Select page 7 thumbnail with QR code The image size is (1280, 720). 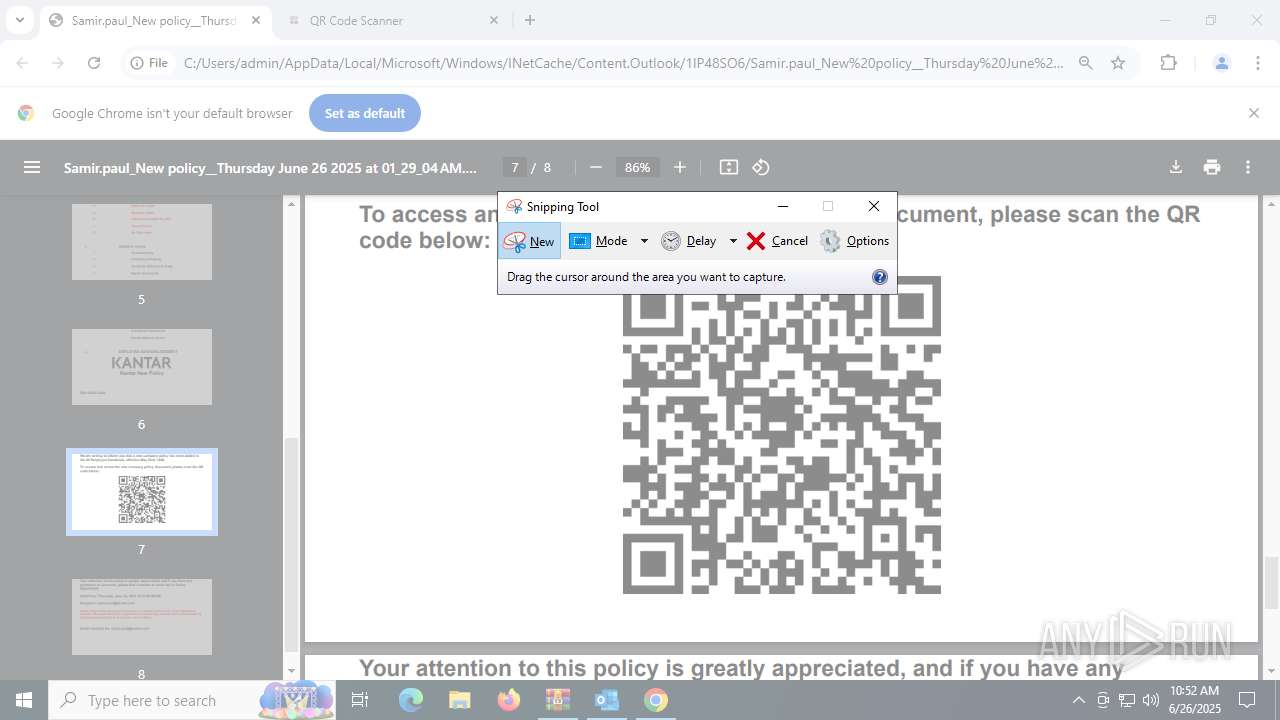click(x=142, y=492)
